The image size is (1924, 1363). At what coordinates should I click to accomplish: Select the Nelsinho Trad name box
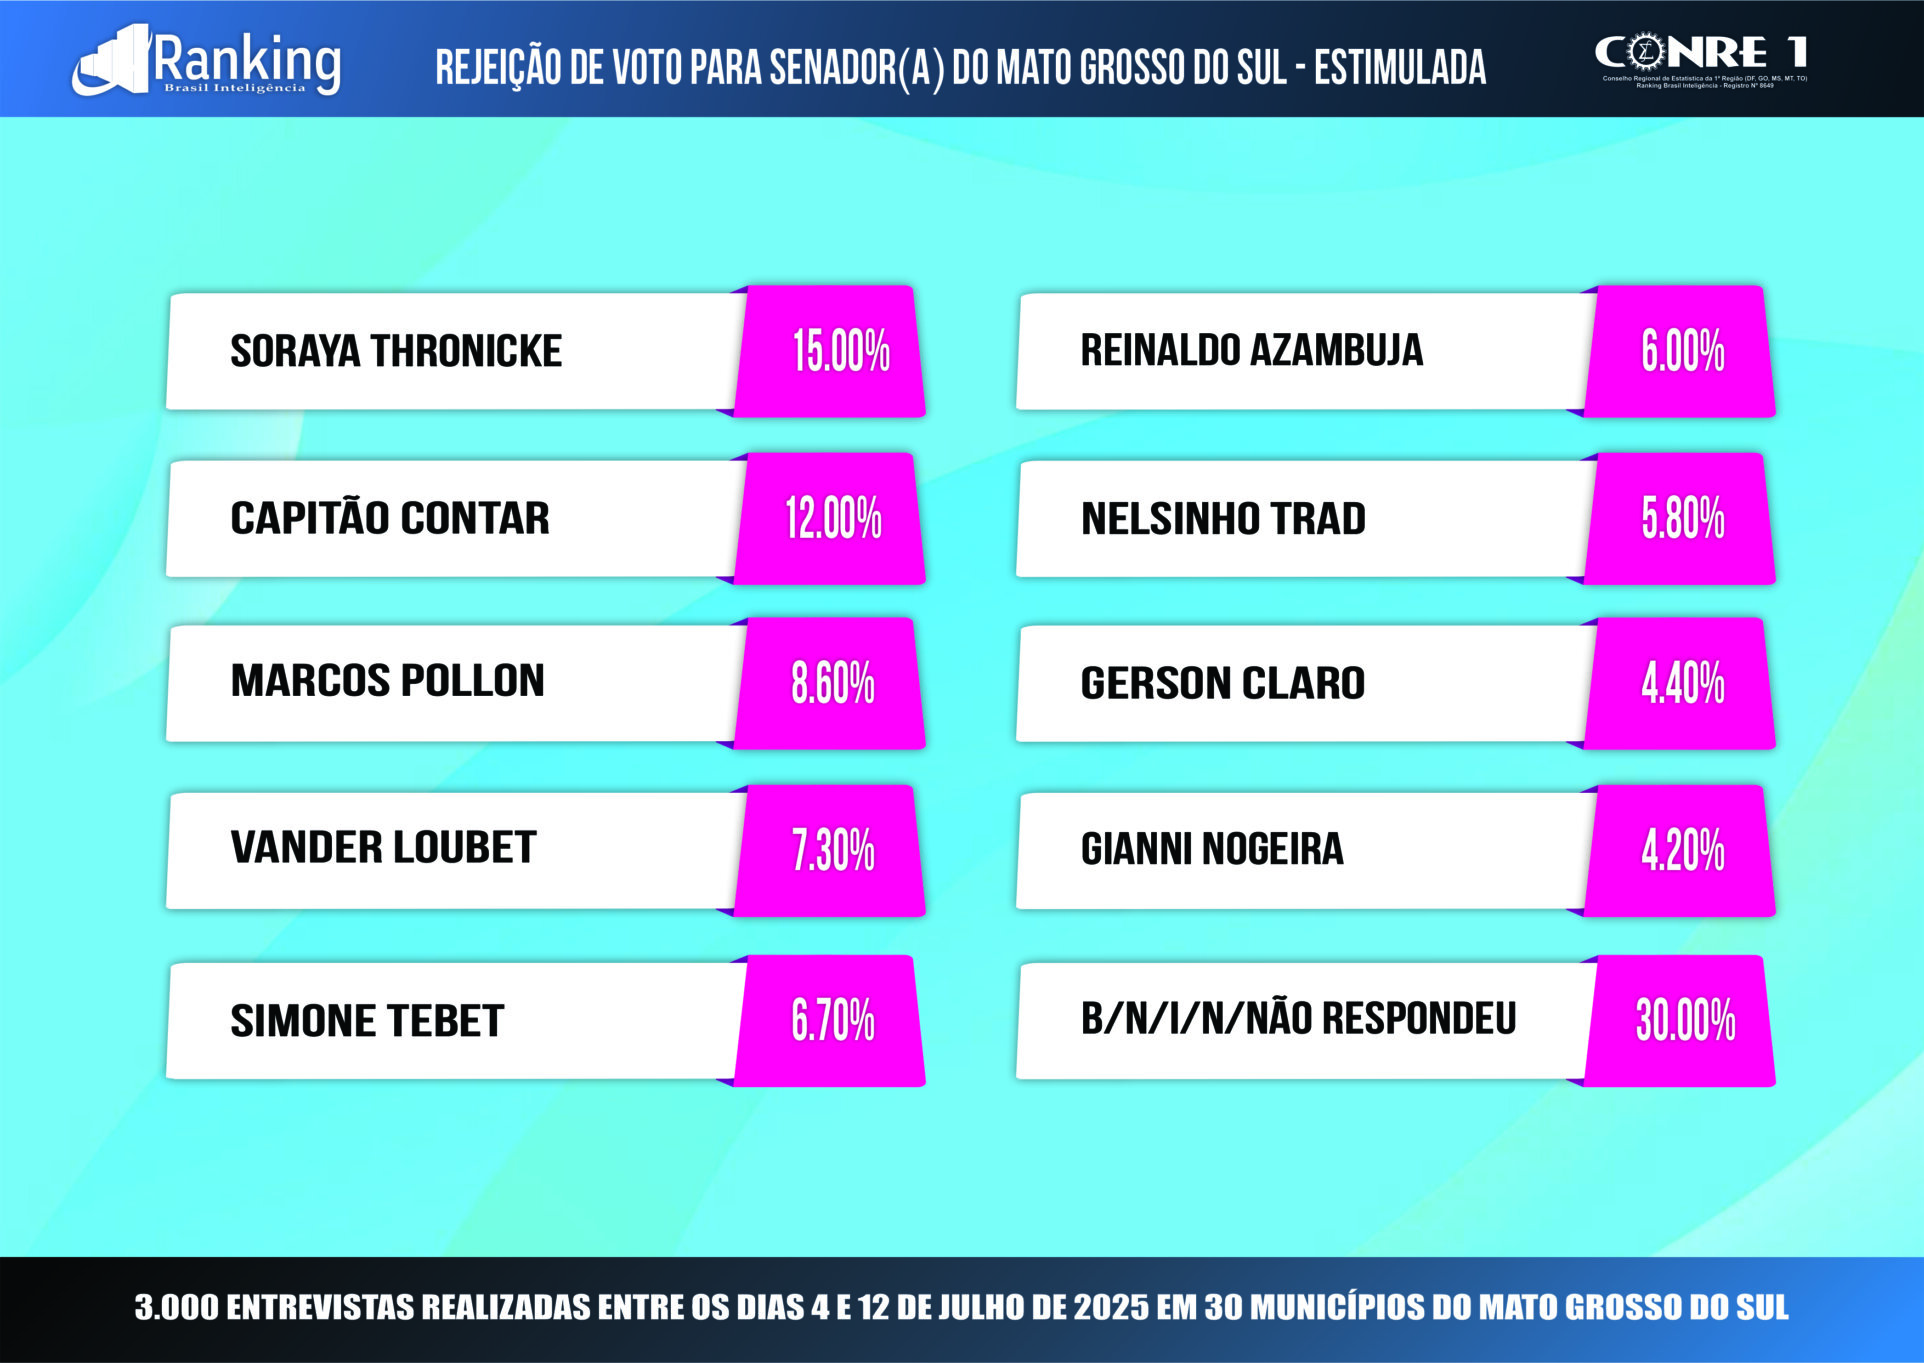(x=1305, y=518)
